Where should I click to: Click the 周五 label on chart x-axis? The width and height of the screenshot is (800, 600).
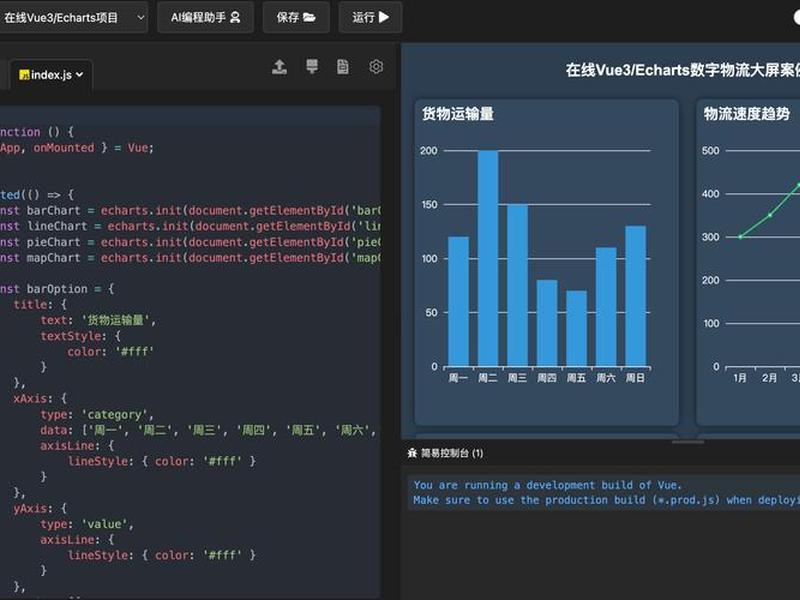(577, 378)
